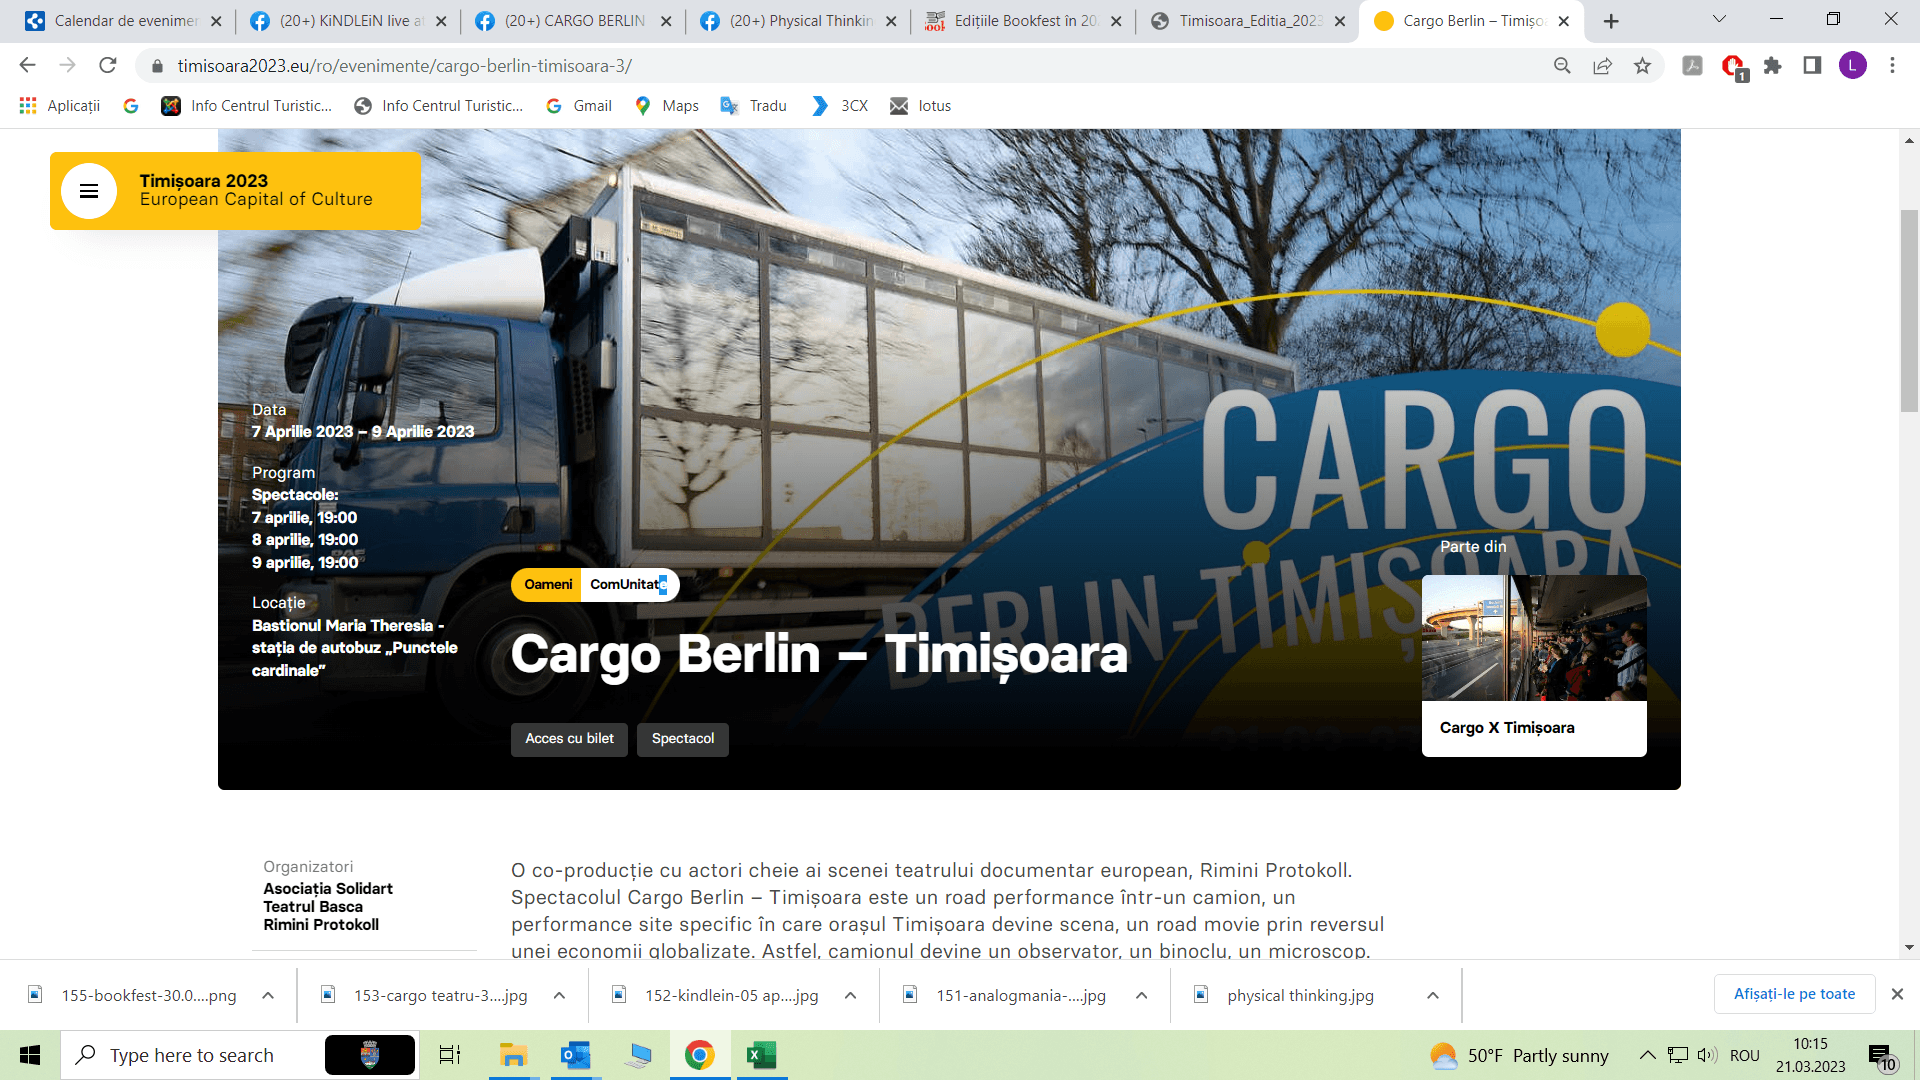Open the Timișoara 2023 hamburger menu
This screenshot has width=1920, height=1080.
tap(89, 191)
